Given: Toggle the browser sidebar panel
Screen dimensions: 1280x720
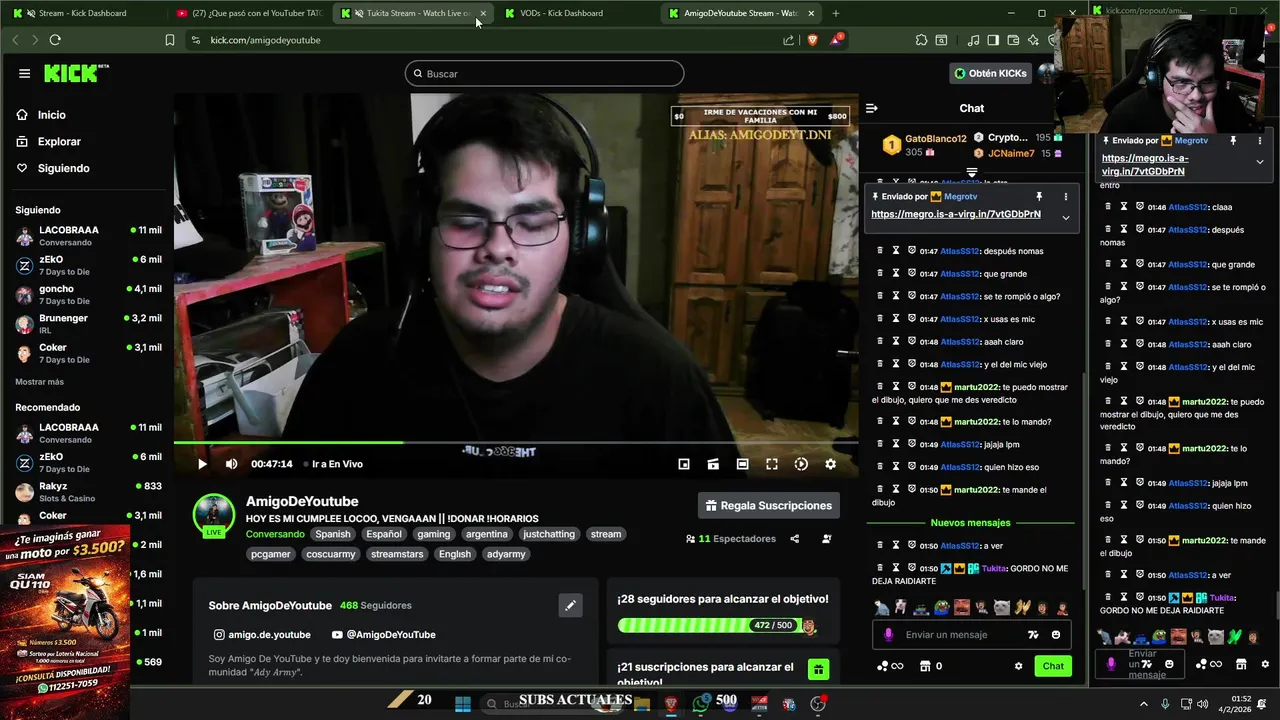Looking at the screenshot, I should [993, 40].
